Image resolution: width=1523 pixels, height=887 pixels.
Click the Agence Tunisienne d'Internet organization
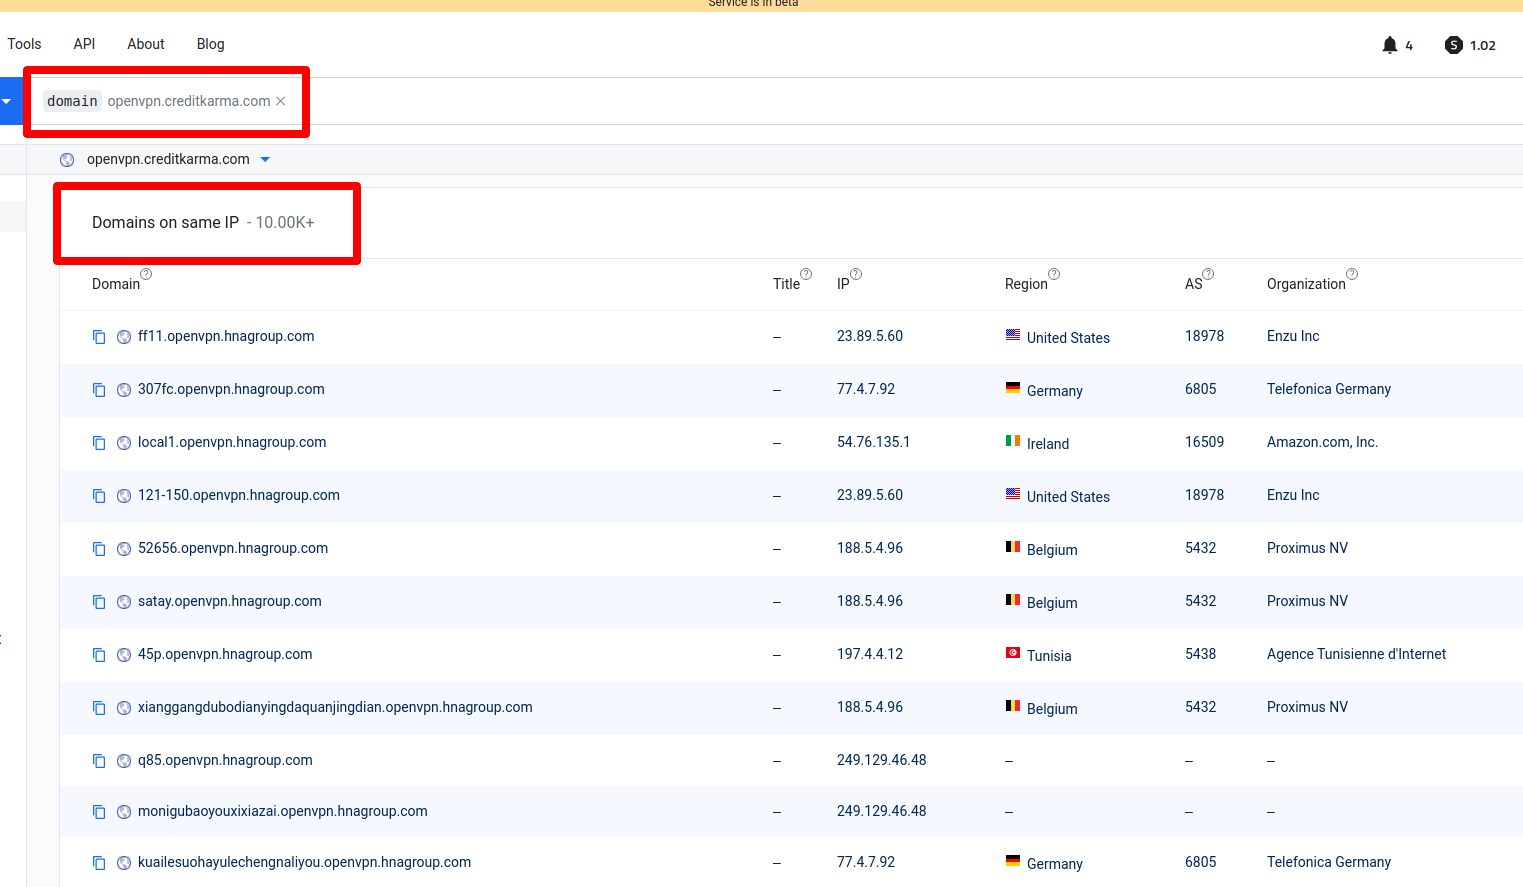click(x=1356, y=654)
